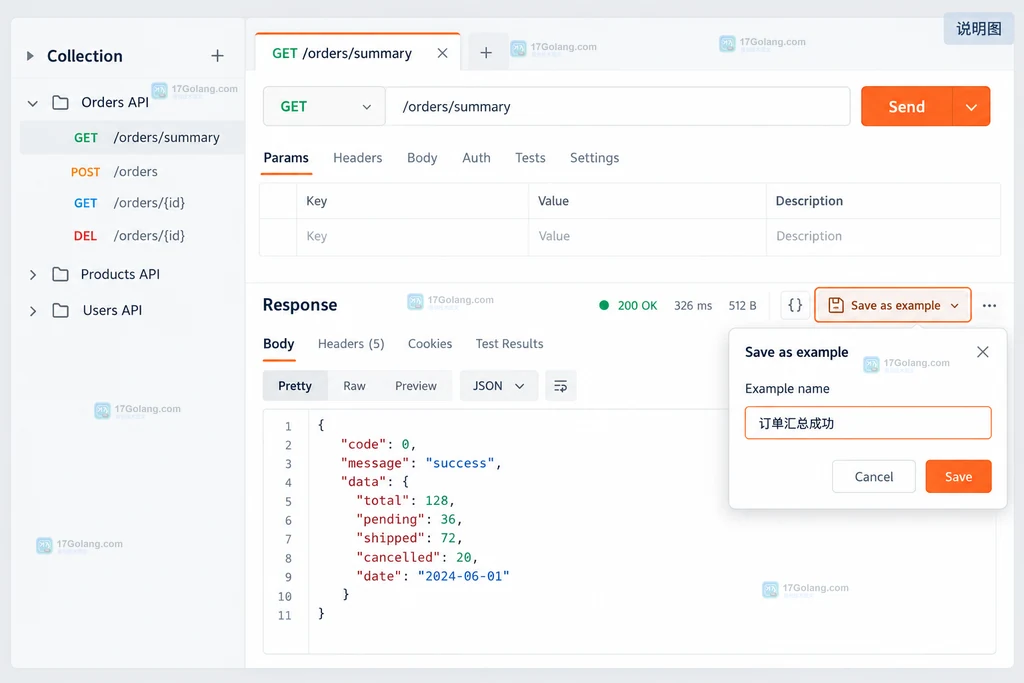Select POST /orders request

133,172
